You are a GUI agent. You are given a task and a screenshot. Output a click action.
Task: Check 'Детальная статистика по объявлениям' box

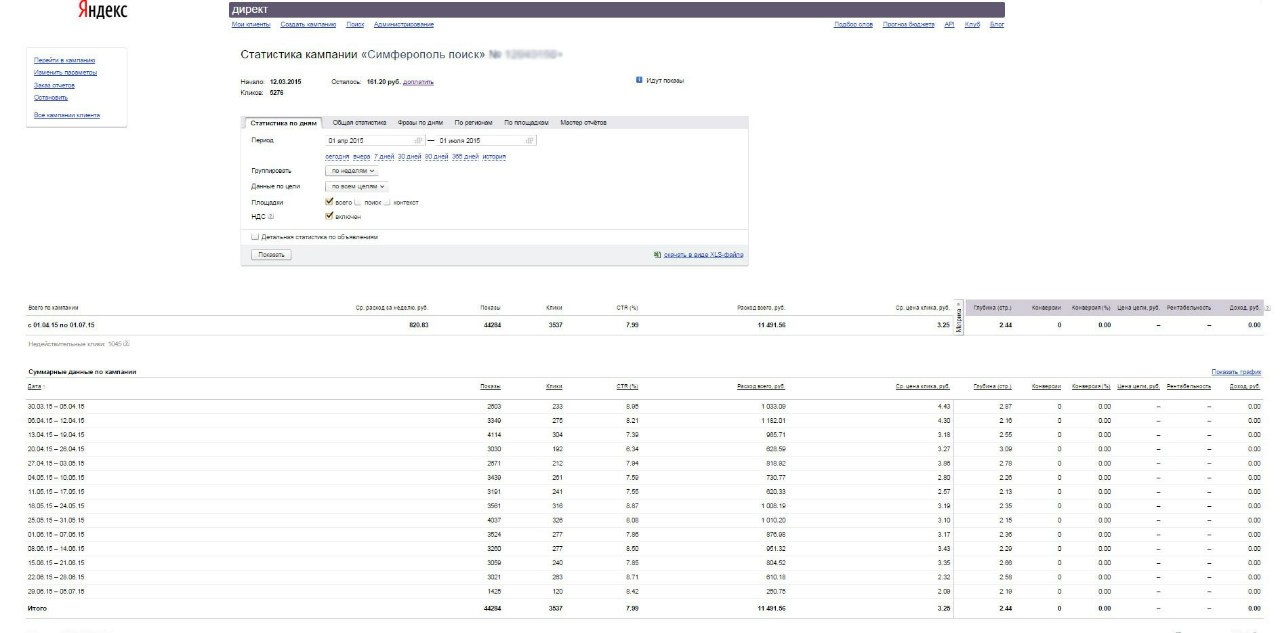pos(255,237)
